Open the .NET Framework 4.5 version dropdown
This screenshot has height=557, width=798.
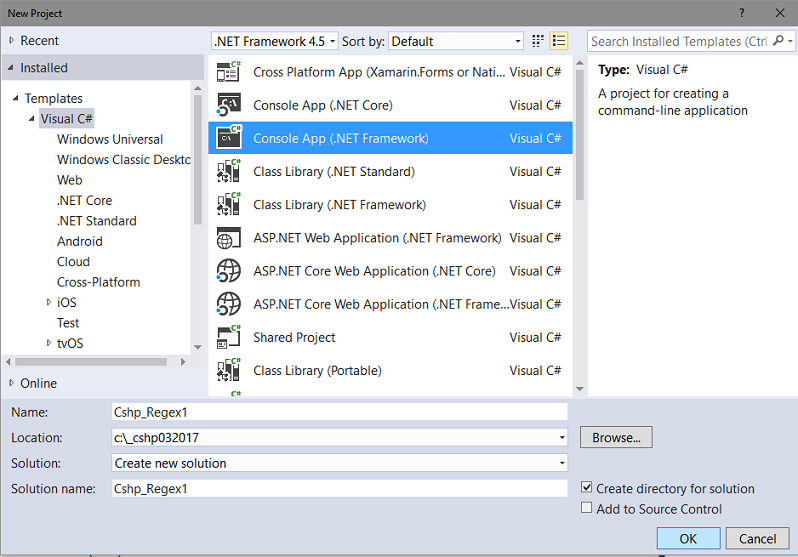(x=274, y=41)
